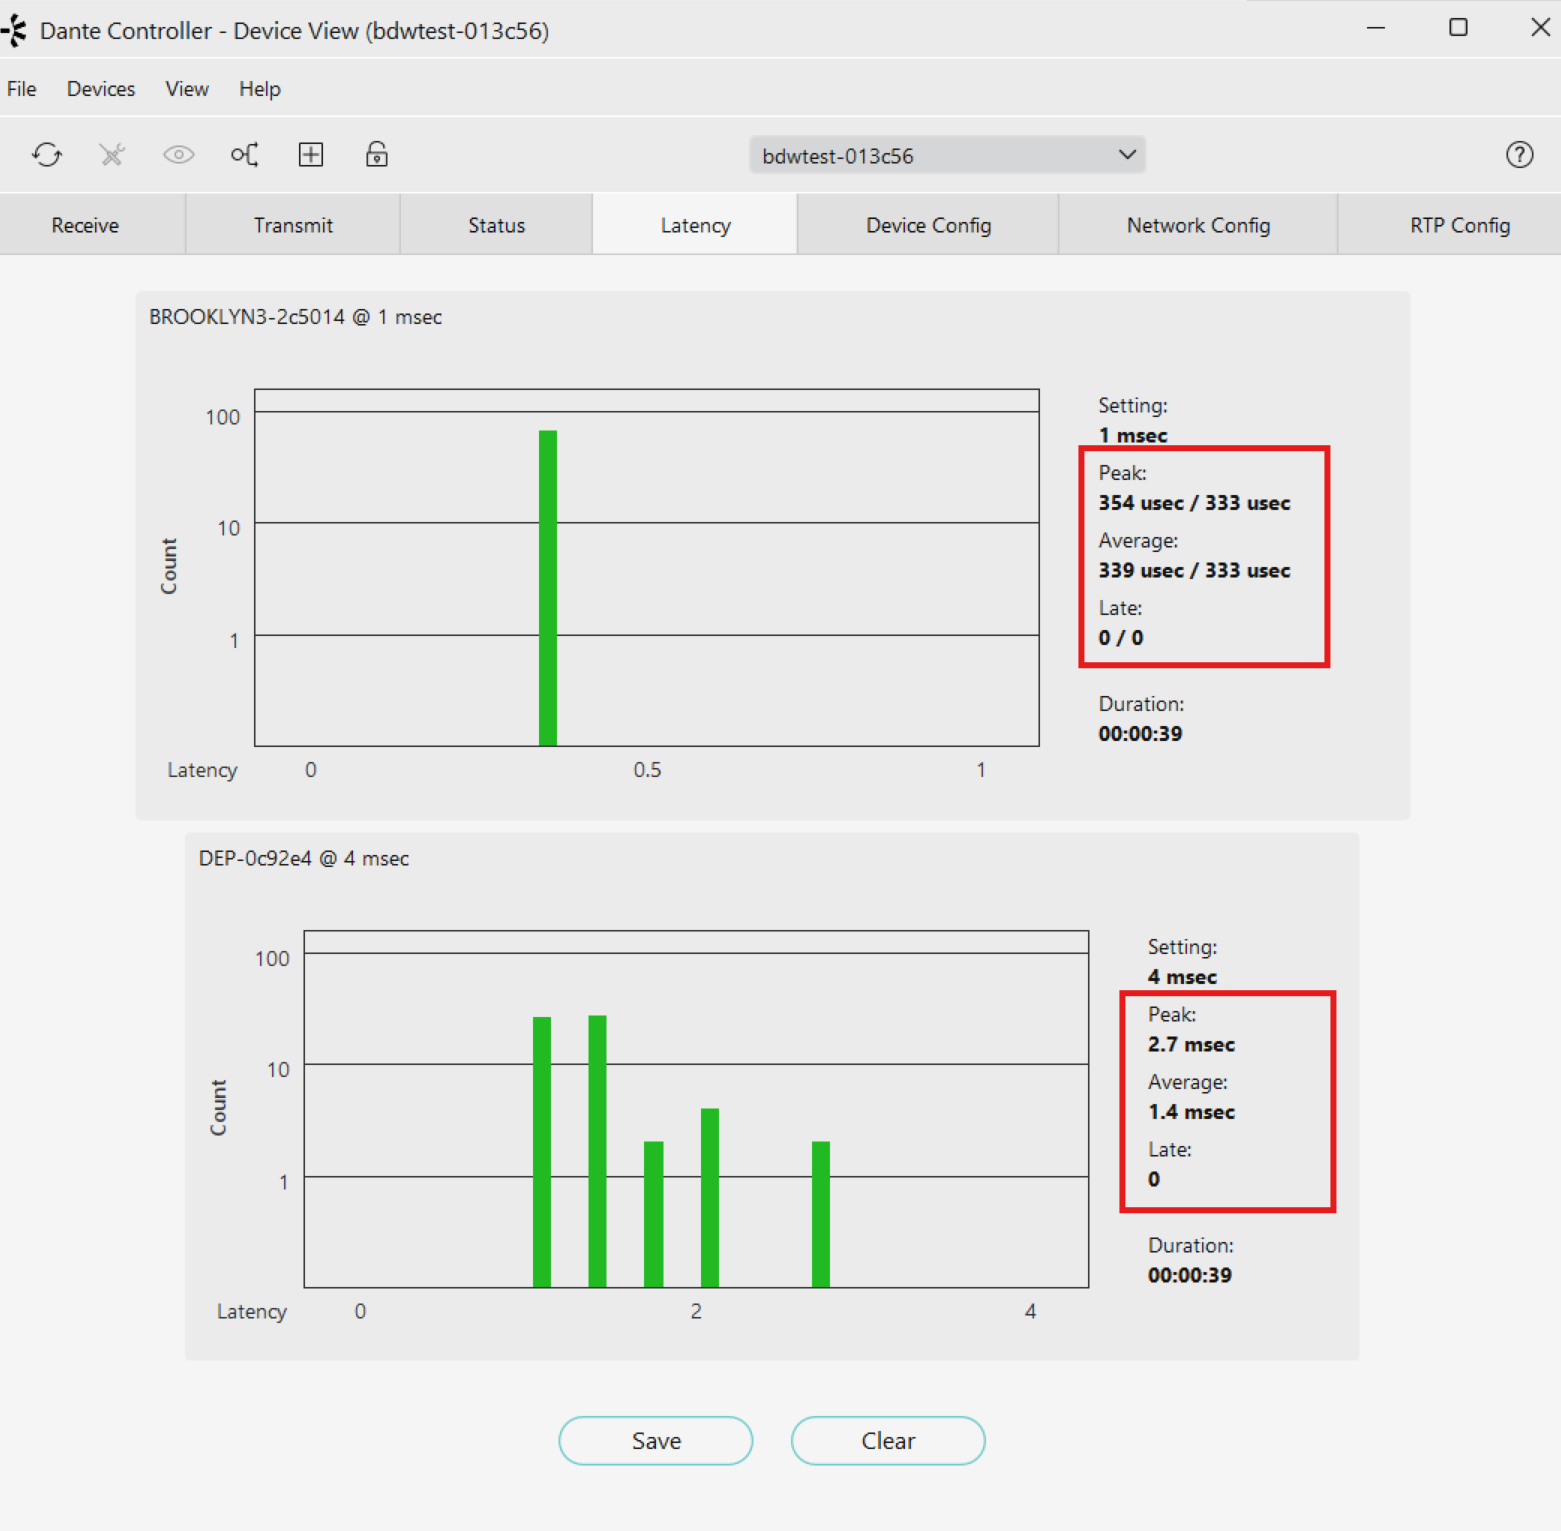Image resolution: width=1561 pixels, height=1531 pixels.
Task: Click the multicast flows branching icon
Action: pyautogui.click(x=245, y=155)
